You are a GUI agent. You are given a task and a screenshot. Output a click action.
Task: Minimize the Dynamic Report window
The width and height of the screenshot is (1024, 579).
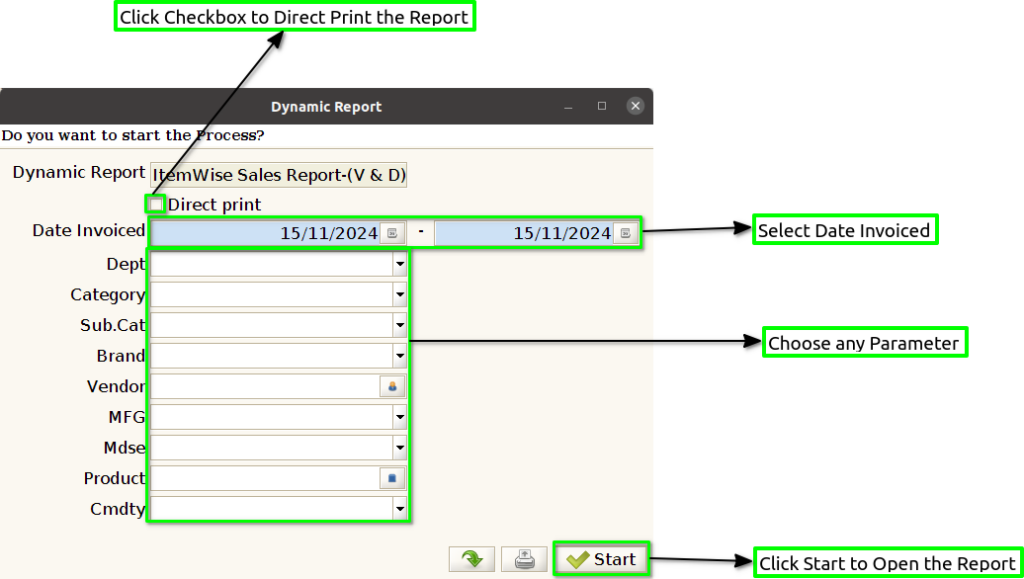click(x=568, y=106)
